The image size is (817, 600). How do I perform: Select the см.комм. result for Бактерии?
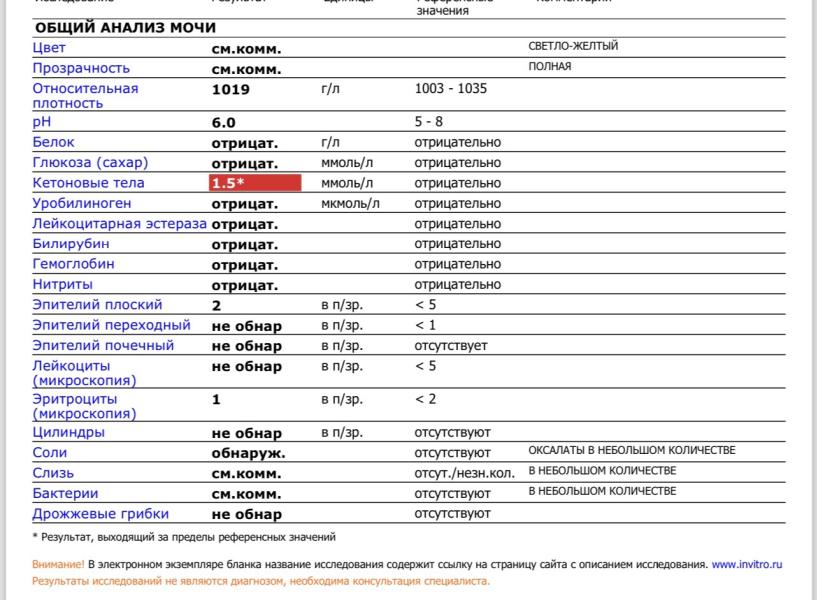[246, 494]
